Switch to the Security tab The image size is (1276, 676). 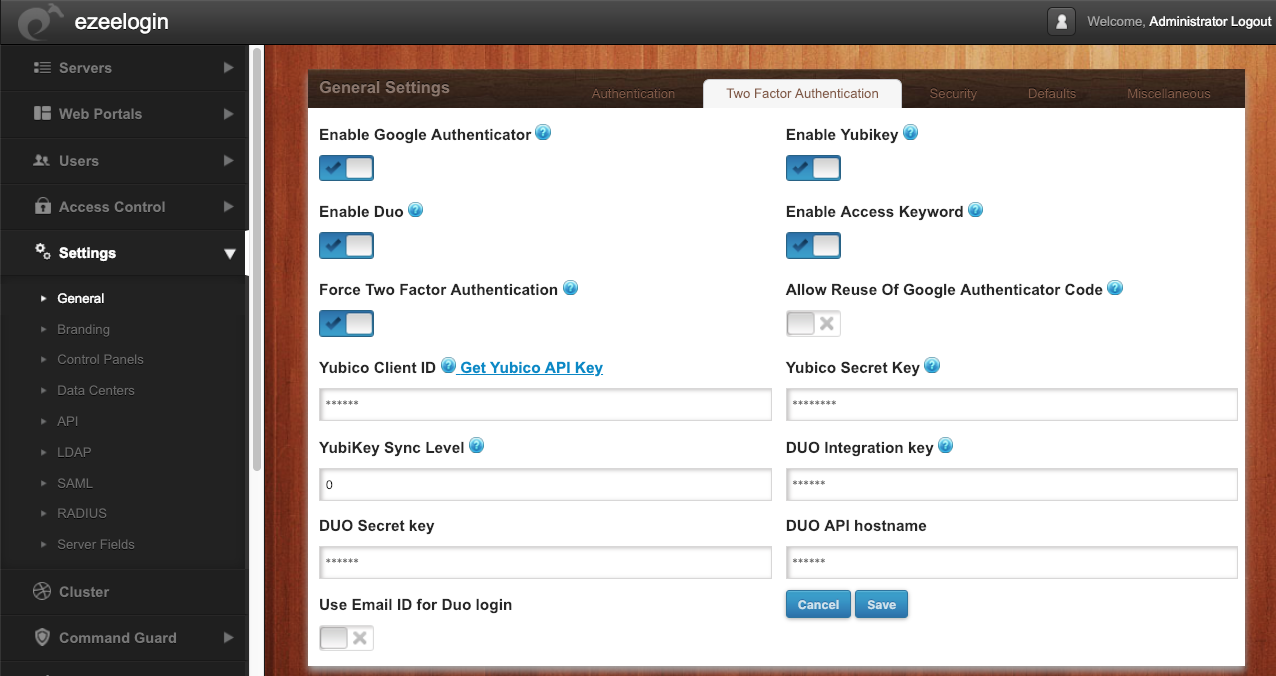(x=953, y=94)
